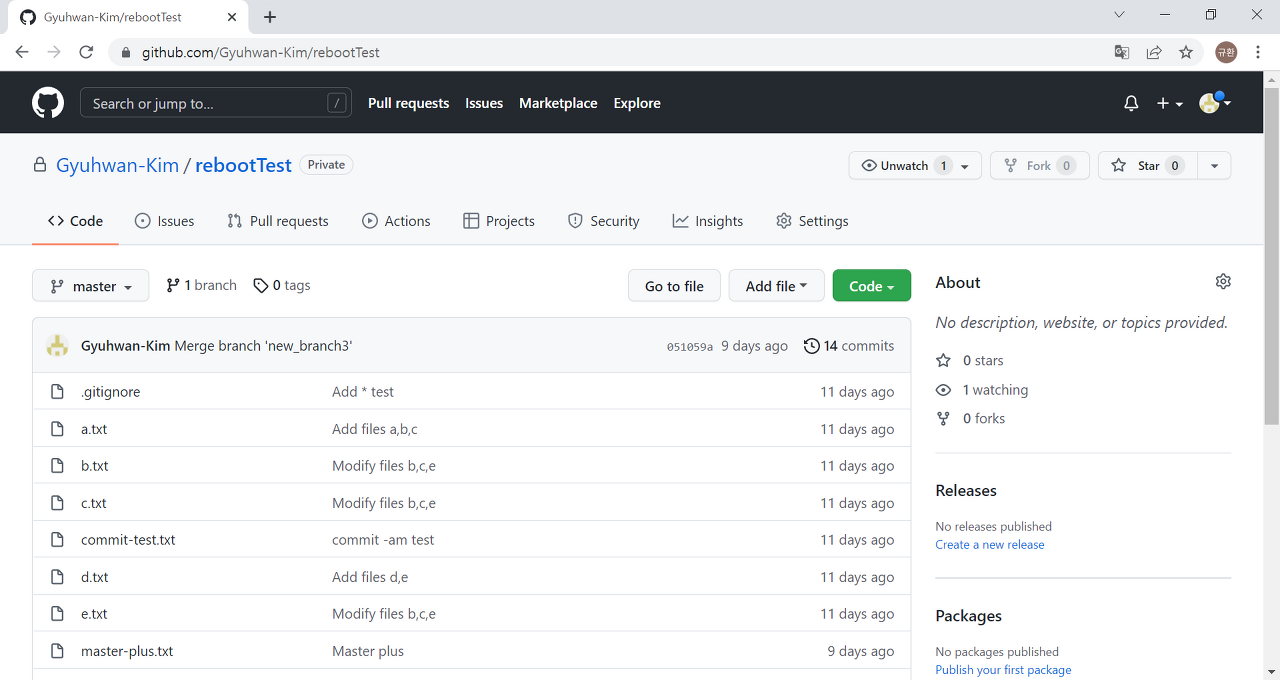
Task: Open the tab search chevron
Action: click(1119, 14)
